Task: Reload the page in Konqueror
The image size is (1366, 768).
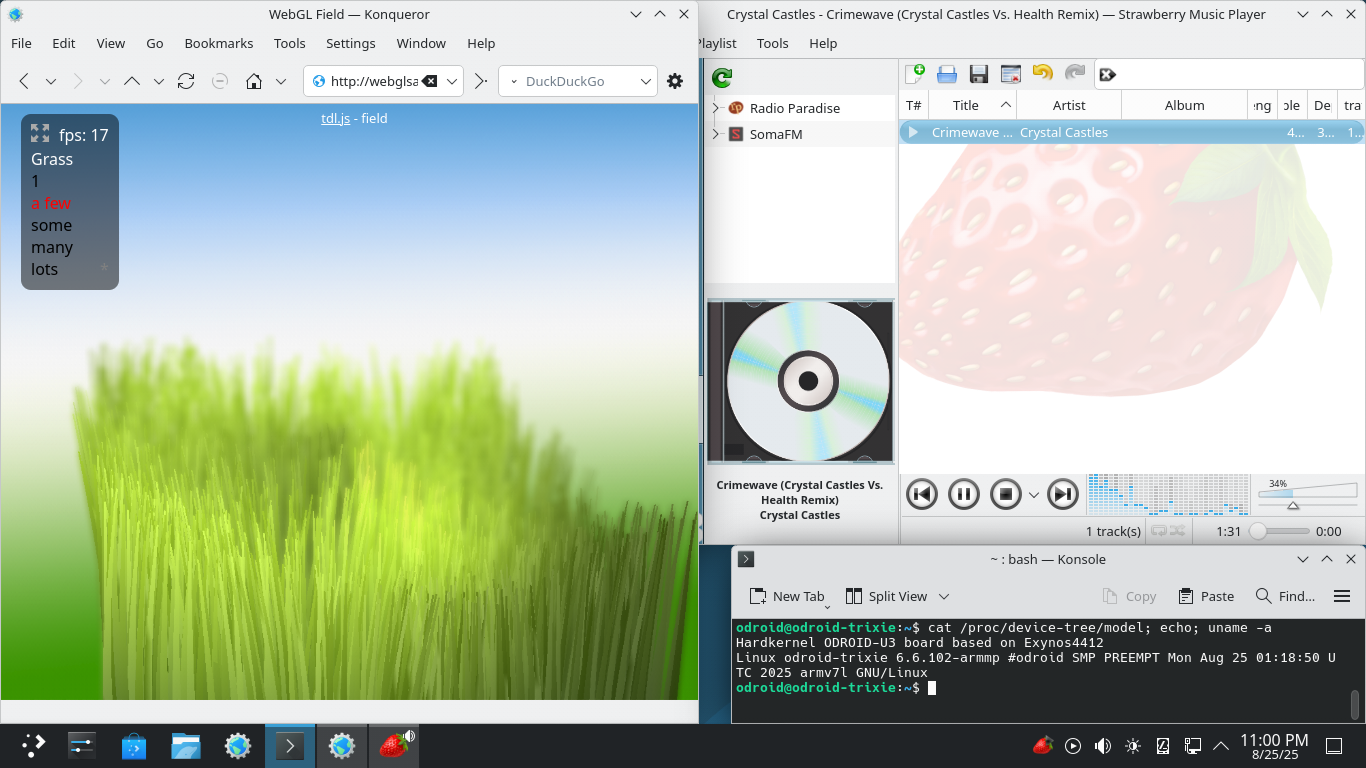Action: click(x=186, y=81)
